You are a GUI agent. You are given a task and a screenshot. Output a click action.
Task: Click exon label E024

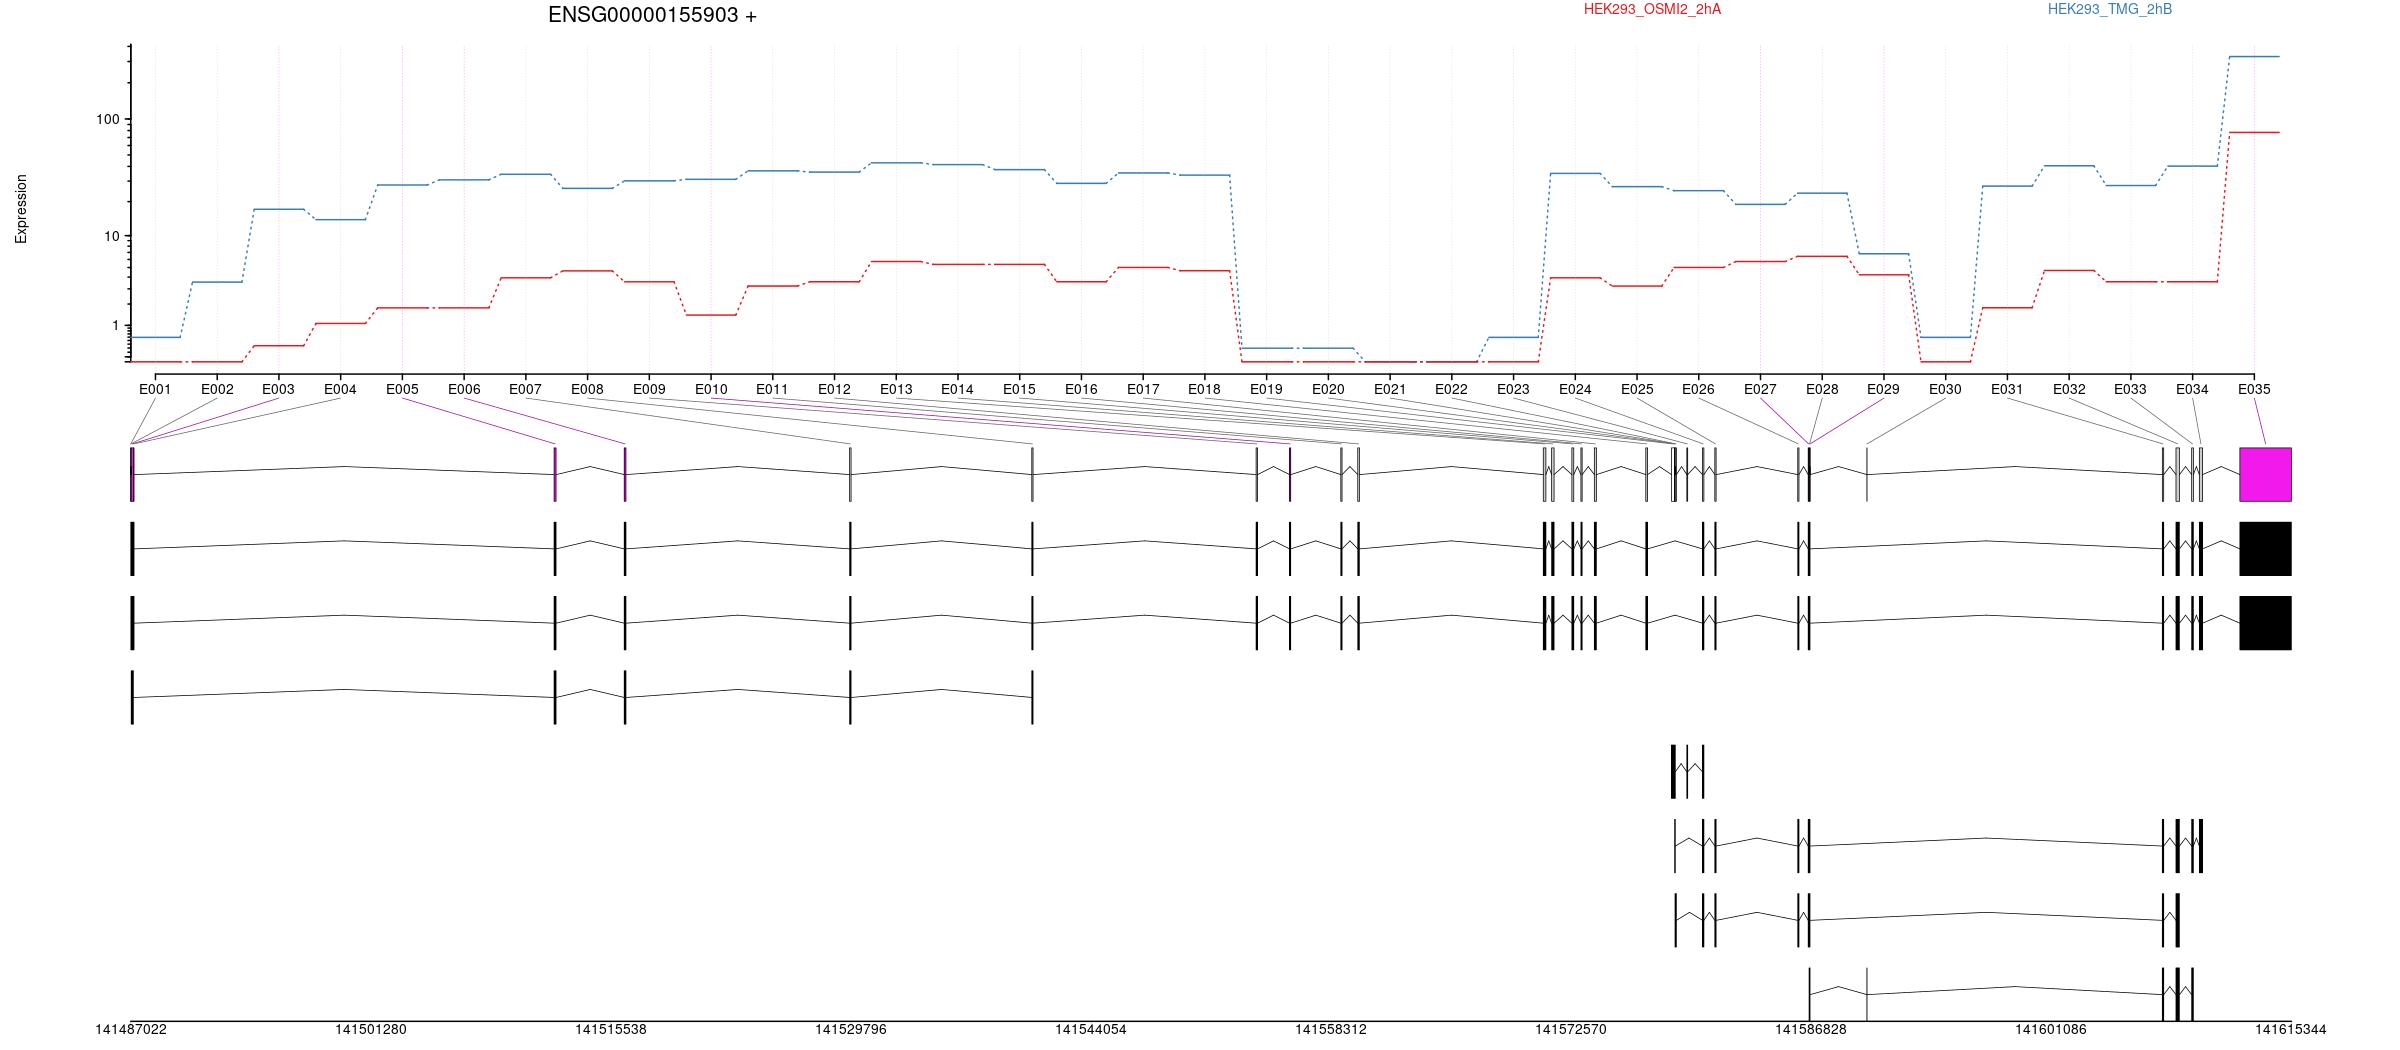1575,389
